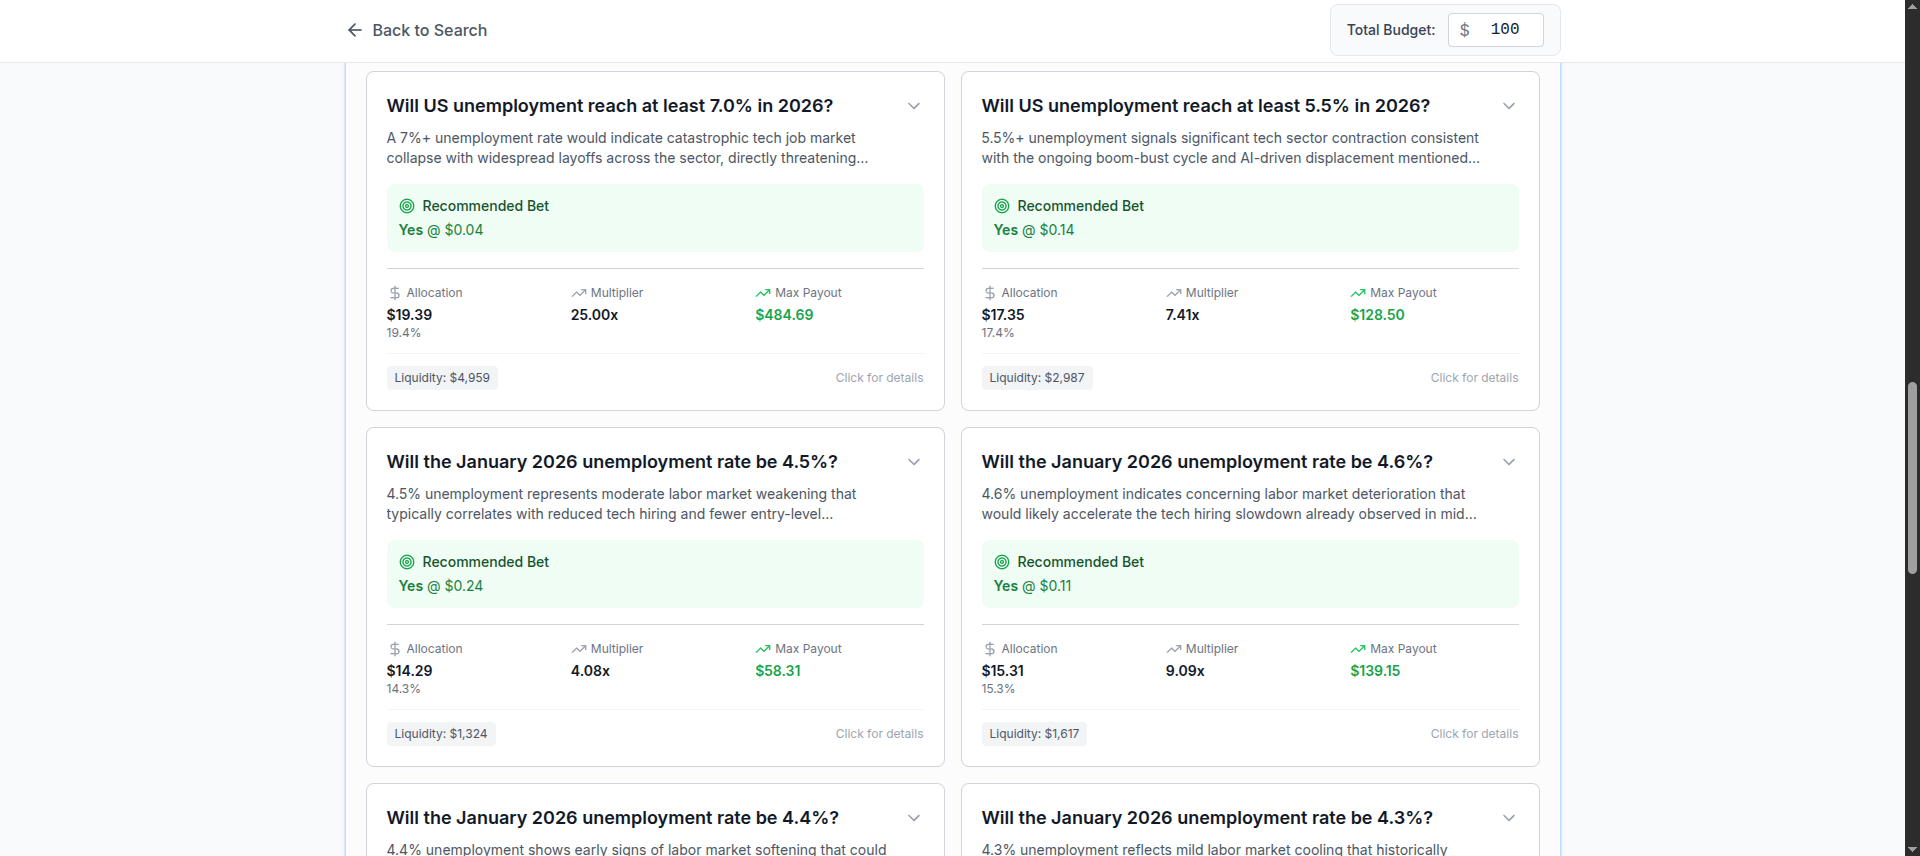The image size is (1920, 856).
Task: Click target icon in 7.0% card's Recommended Bet
Action: [x=407, y=206]
